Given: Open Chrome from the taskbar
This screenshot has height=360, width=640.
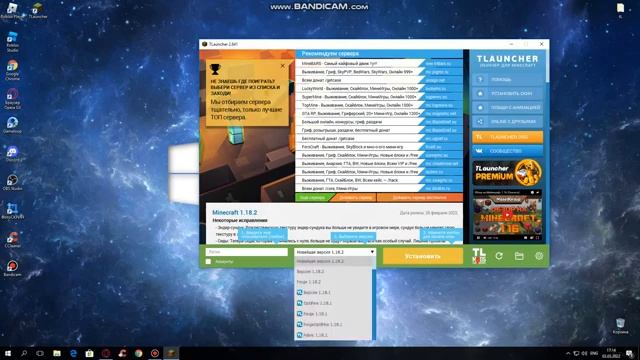Looking at the screenshot, I should (138, 353).
